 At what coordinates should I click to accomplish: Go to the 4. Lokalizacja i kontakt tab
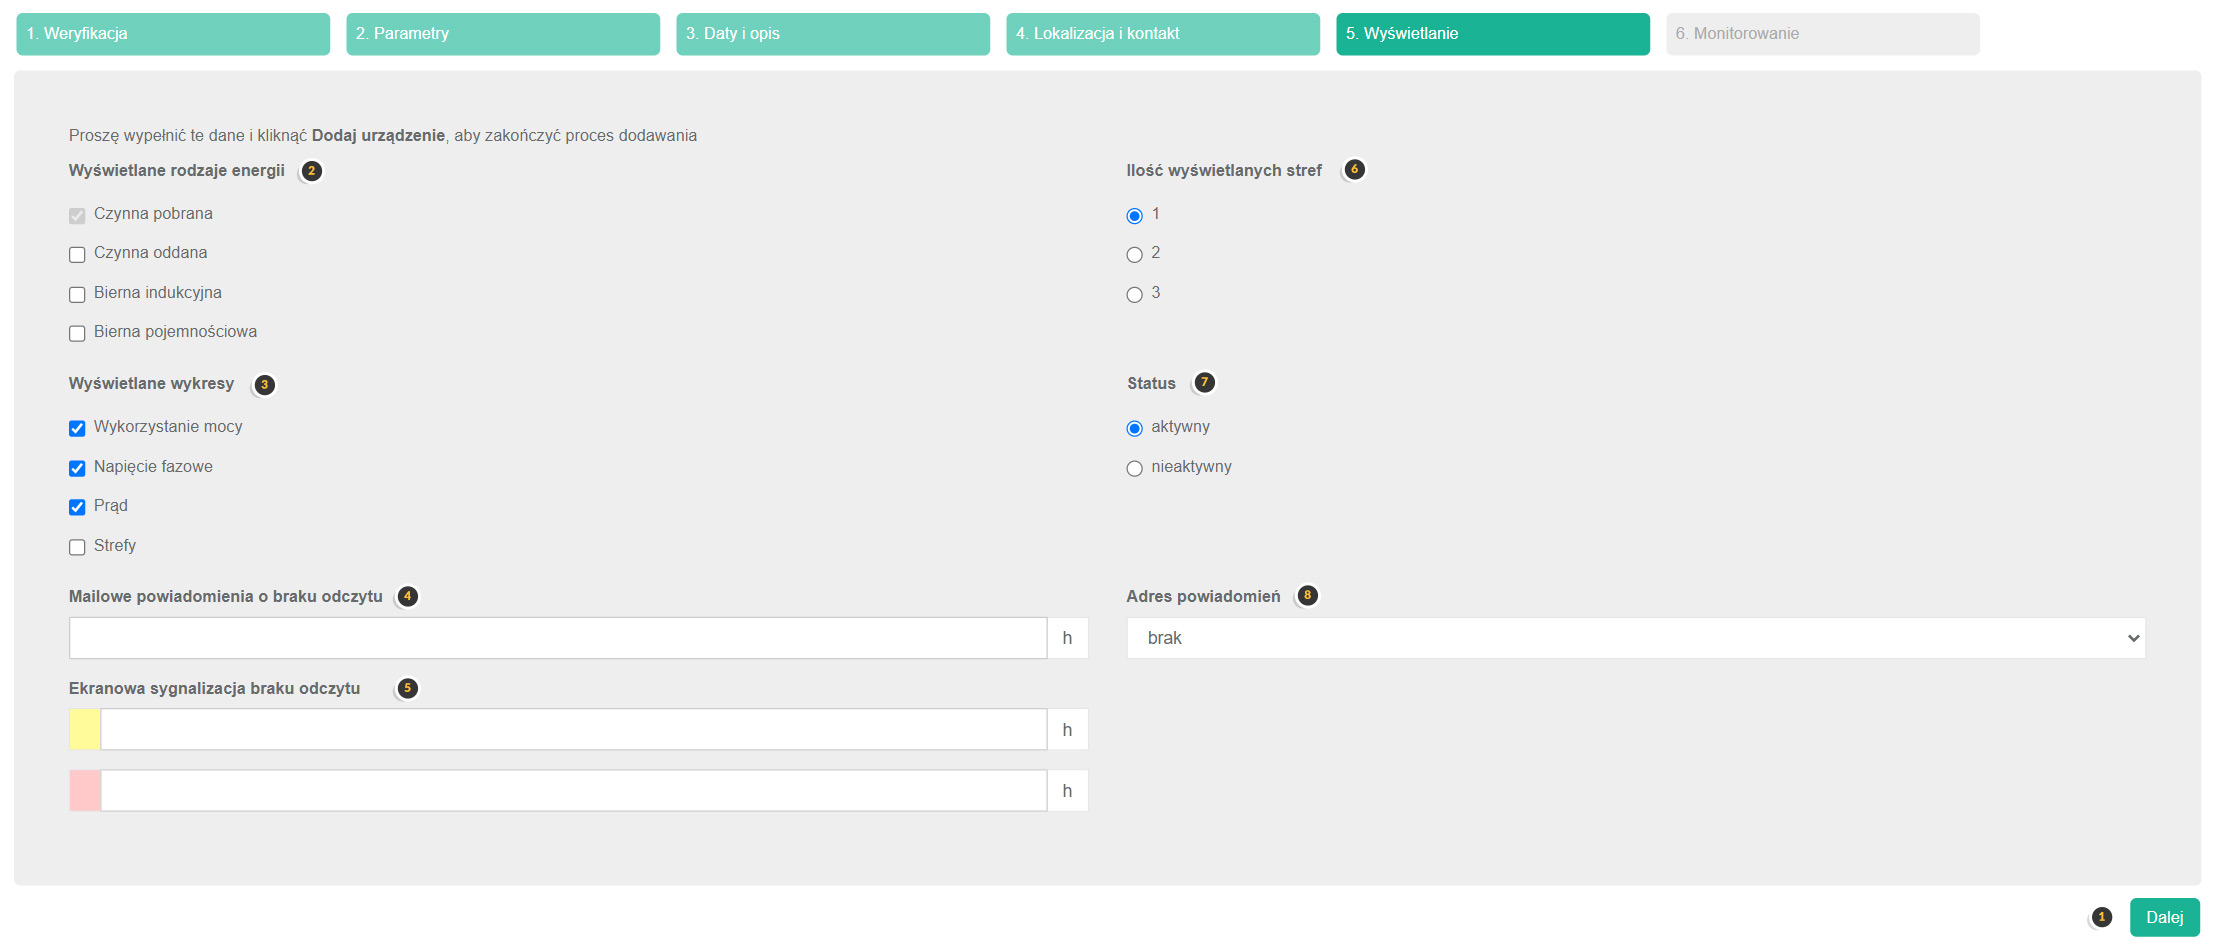pyautogui.click(x=1163, y=34)
